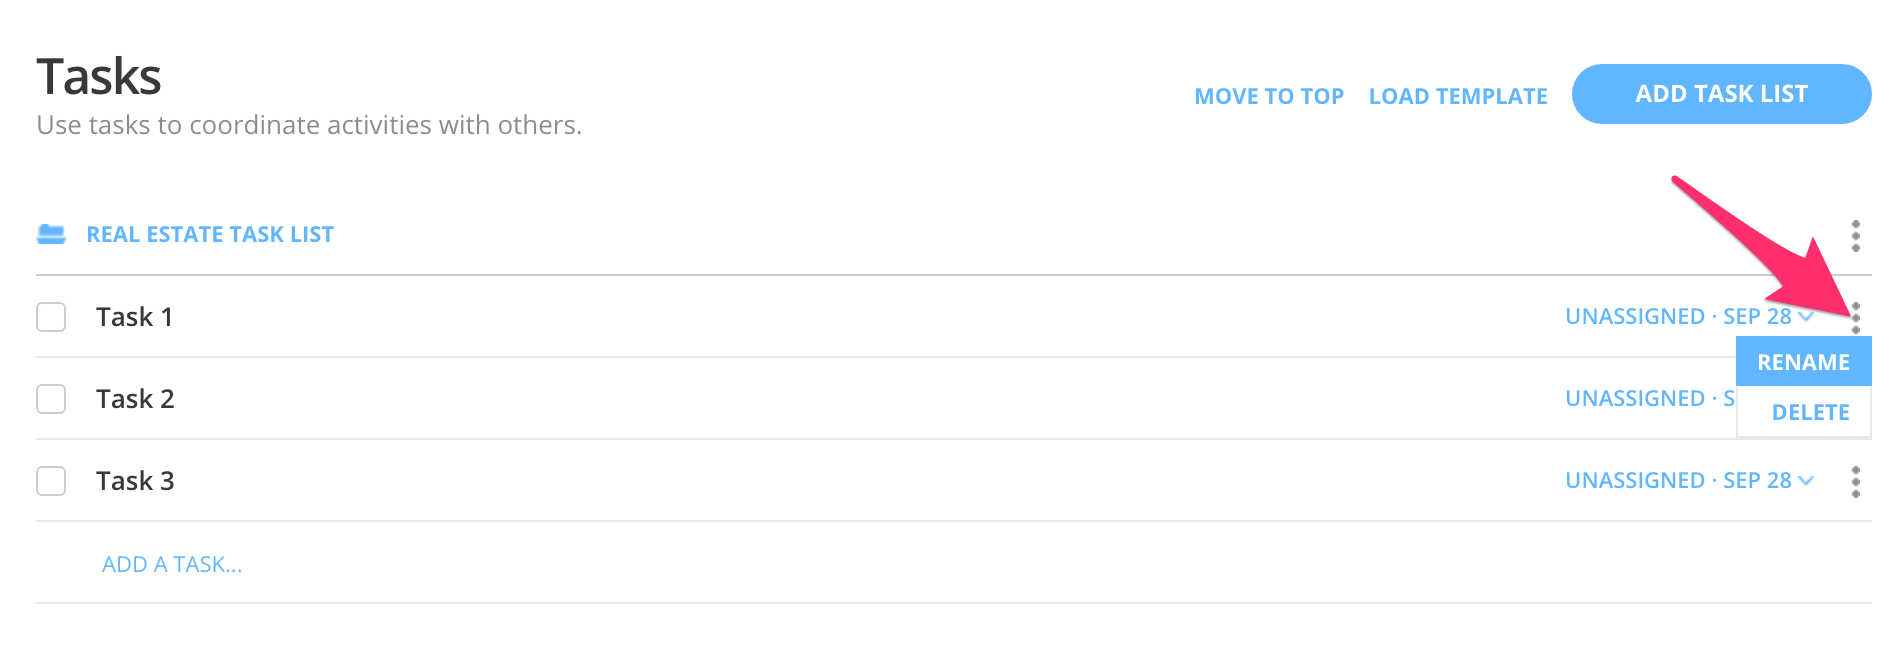Open the three-dot menu for the task list
Screen dimensions: 1904x660
pyautogui.click(x=1855, y=236)
